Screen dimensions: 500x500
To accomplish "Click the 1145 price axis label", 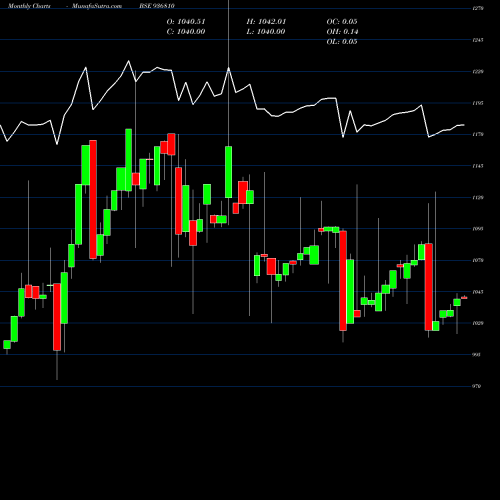I will pos(478,166).
